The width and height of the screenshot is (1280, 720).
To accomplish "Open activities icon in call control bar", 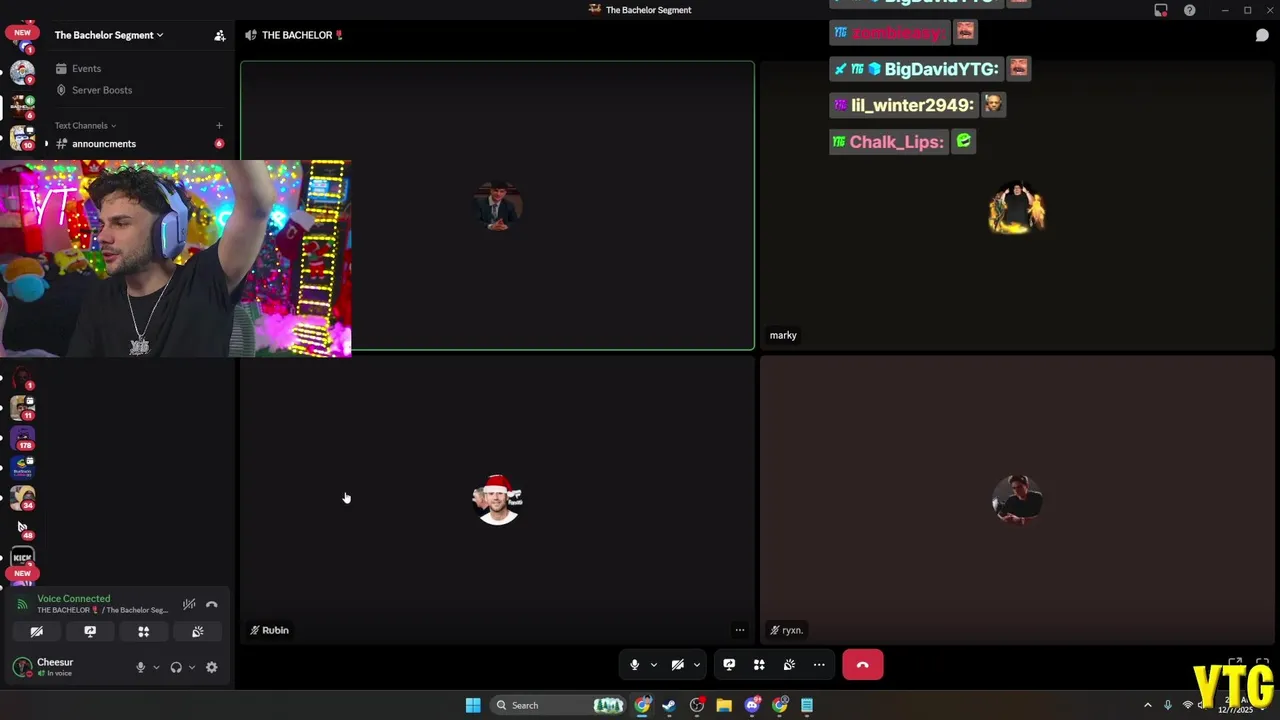I will click(759, 665).
